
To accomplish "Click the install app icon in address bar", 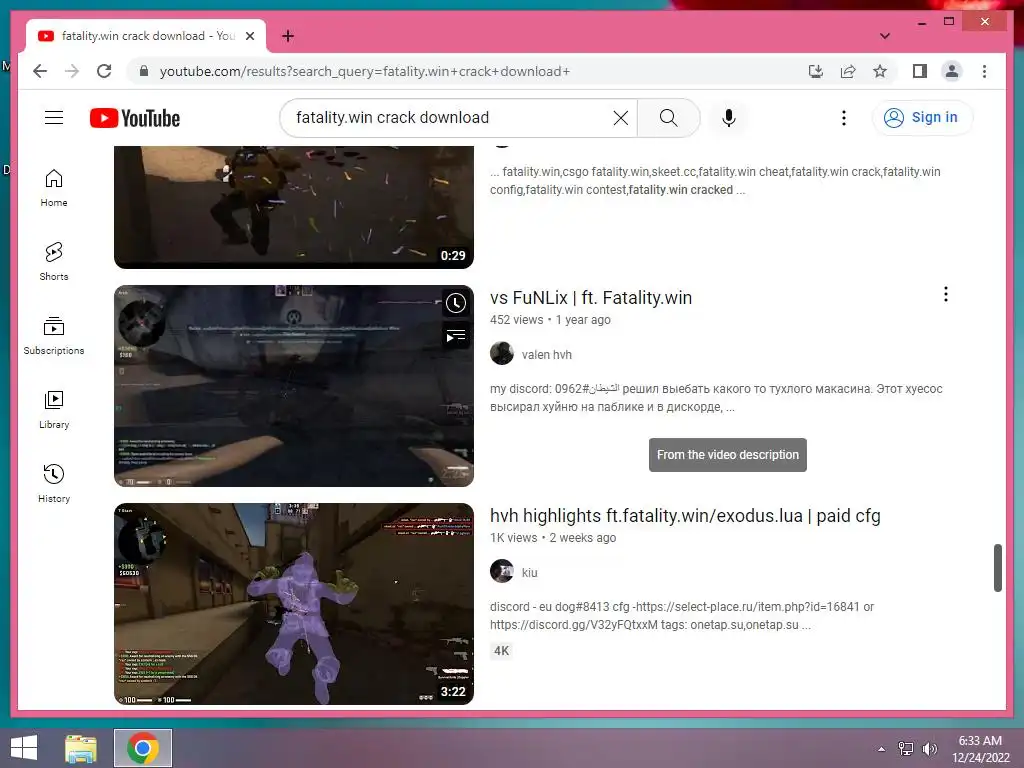I will (816, 71).
